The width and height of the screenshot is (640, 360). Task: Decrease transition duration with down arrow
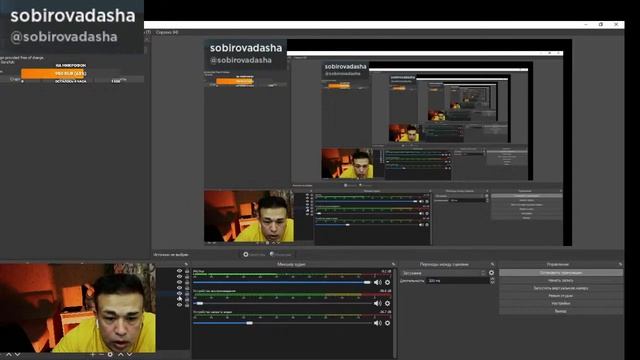point(492,282)
